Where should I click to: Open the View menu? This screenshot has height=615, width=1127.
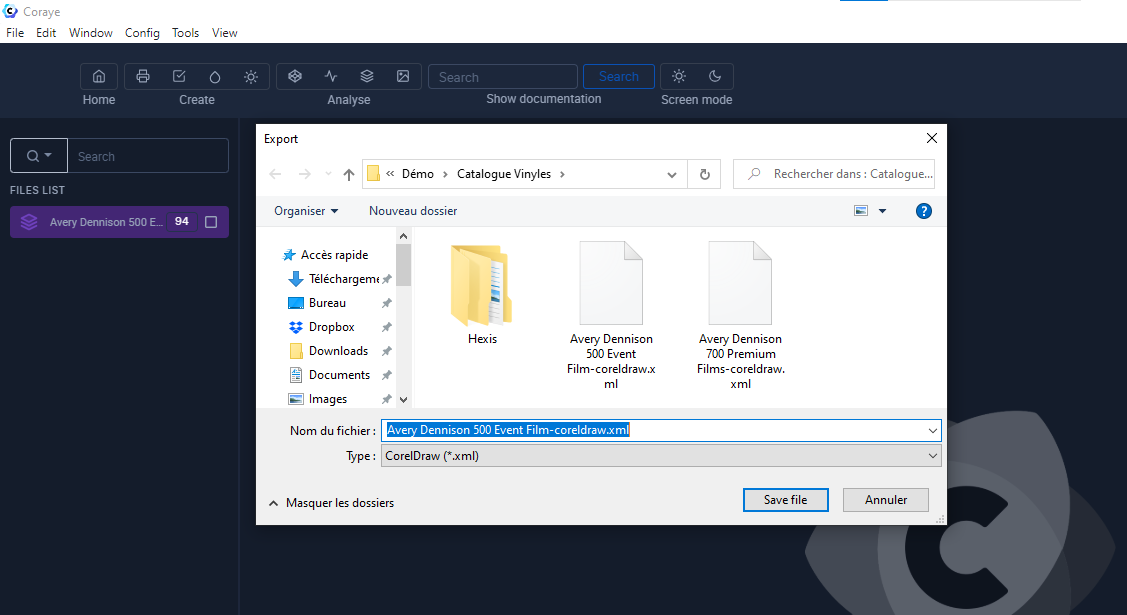tap(224, 33)
